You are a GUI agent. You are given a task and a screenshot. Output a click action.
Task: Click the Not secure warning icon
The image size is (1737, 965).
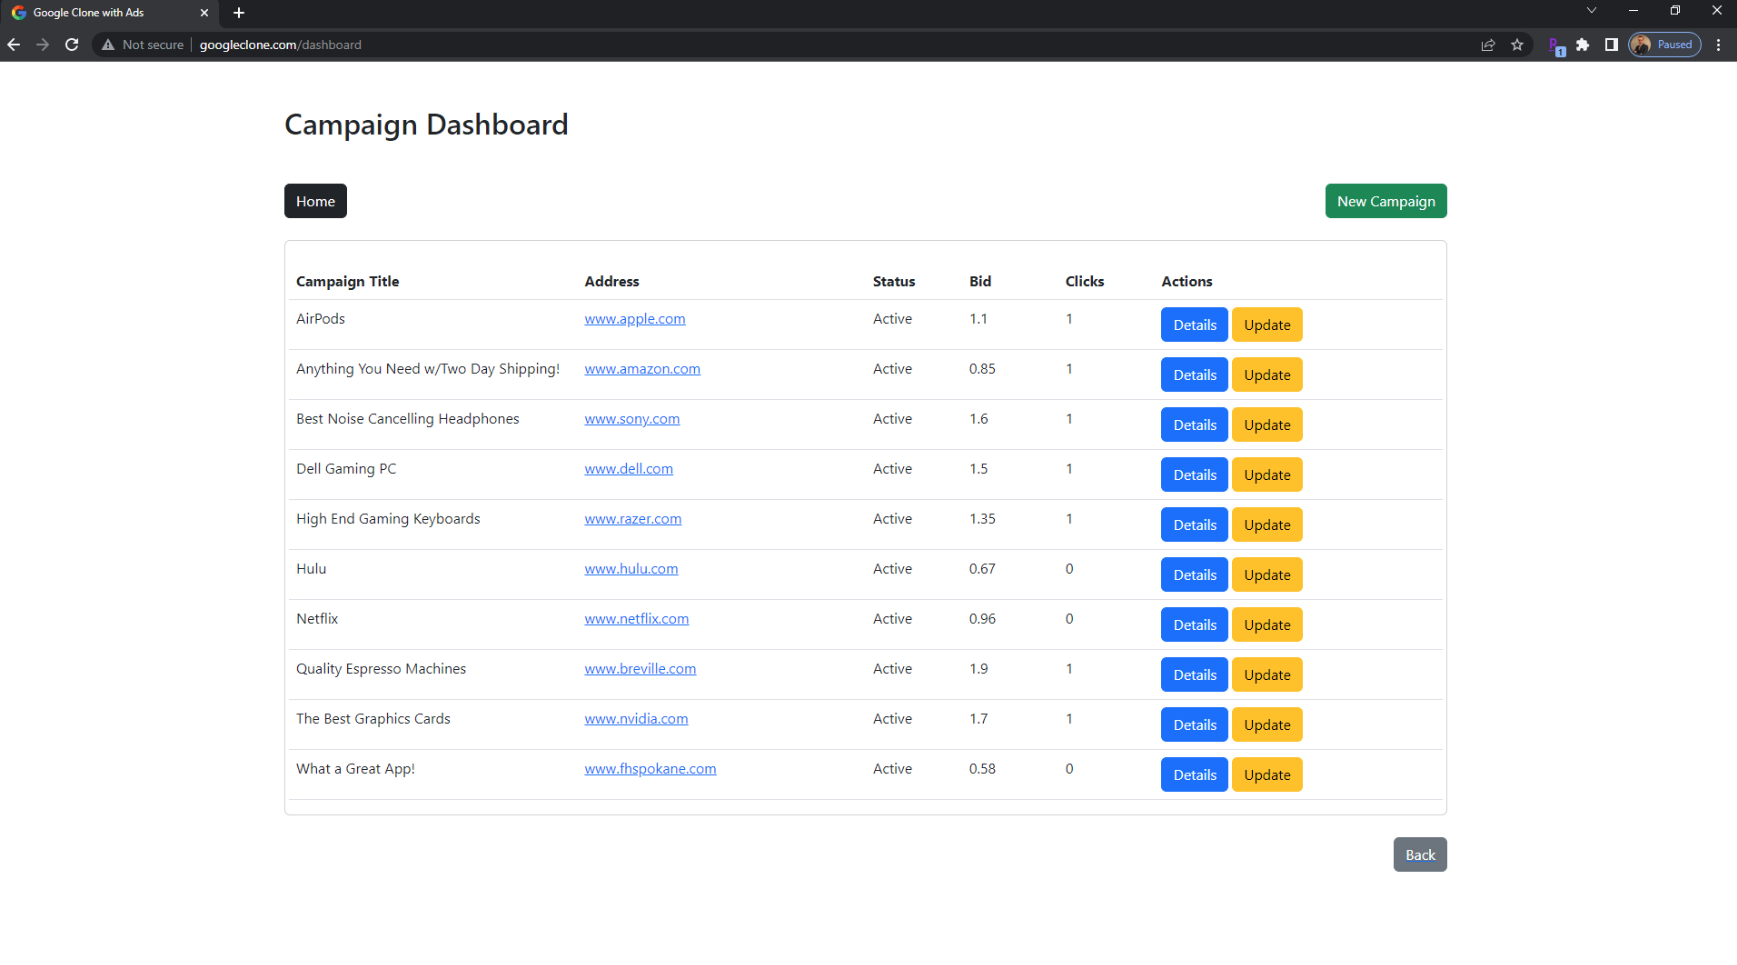tap(108, 44)
